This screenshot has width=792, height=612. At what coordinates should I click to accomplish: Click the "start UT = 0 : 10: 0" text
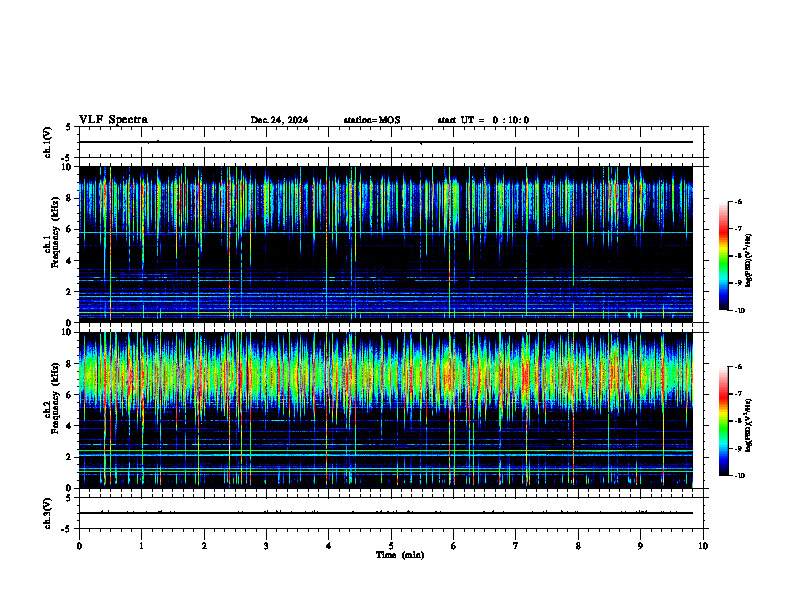[483, 120]
